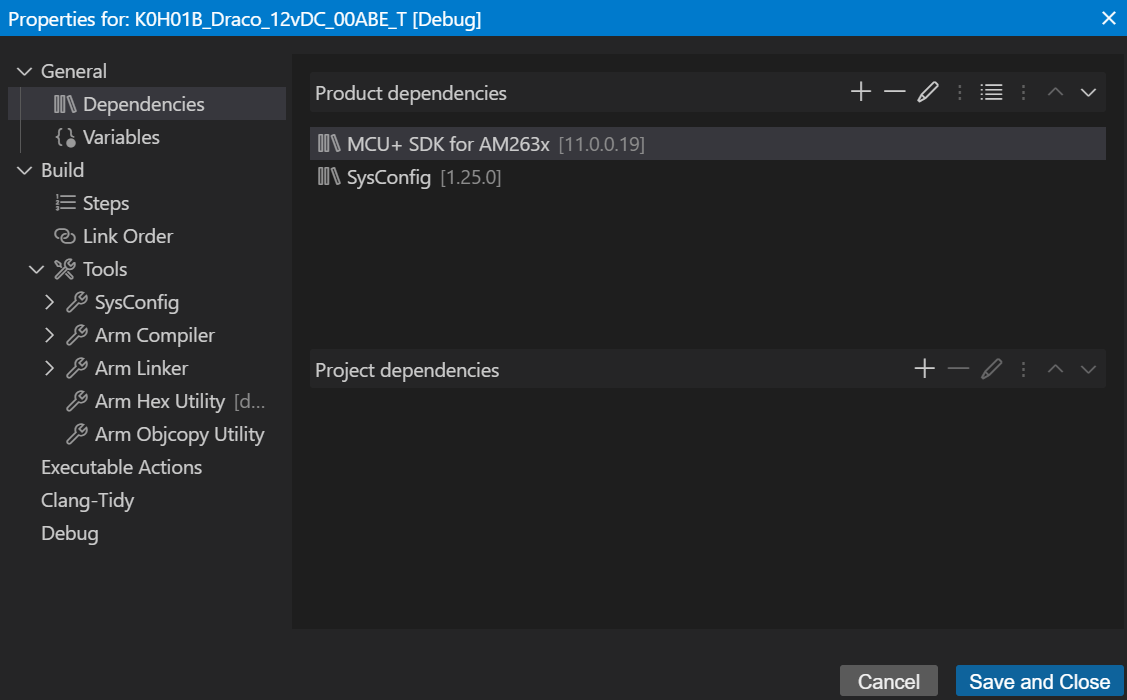The height and width of the screenshot is (700, 1127).
Task: Move the selected product dependency down
Action: (x=1089, y=93)
